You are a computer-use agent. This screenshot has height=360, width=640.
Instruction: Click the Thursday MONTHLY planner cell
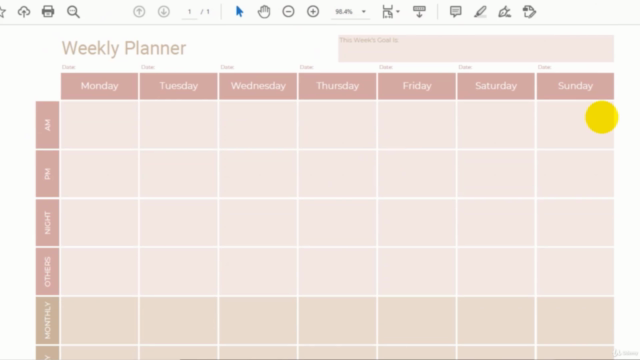(338, 320)
